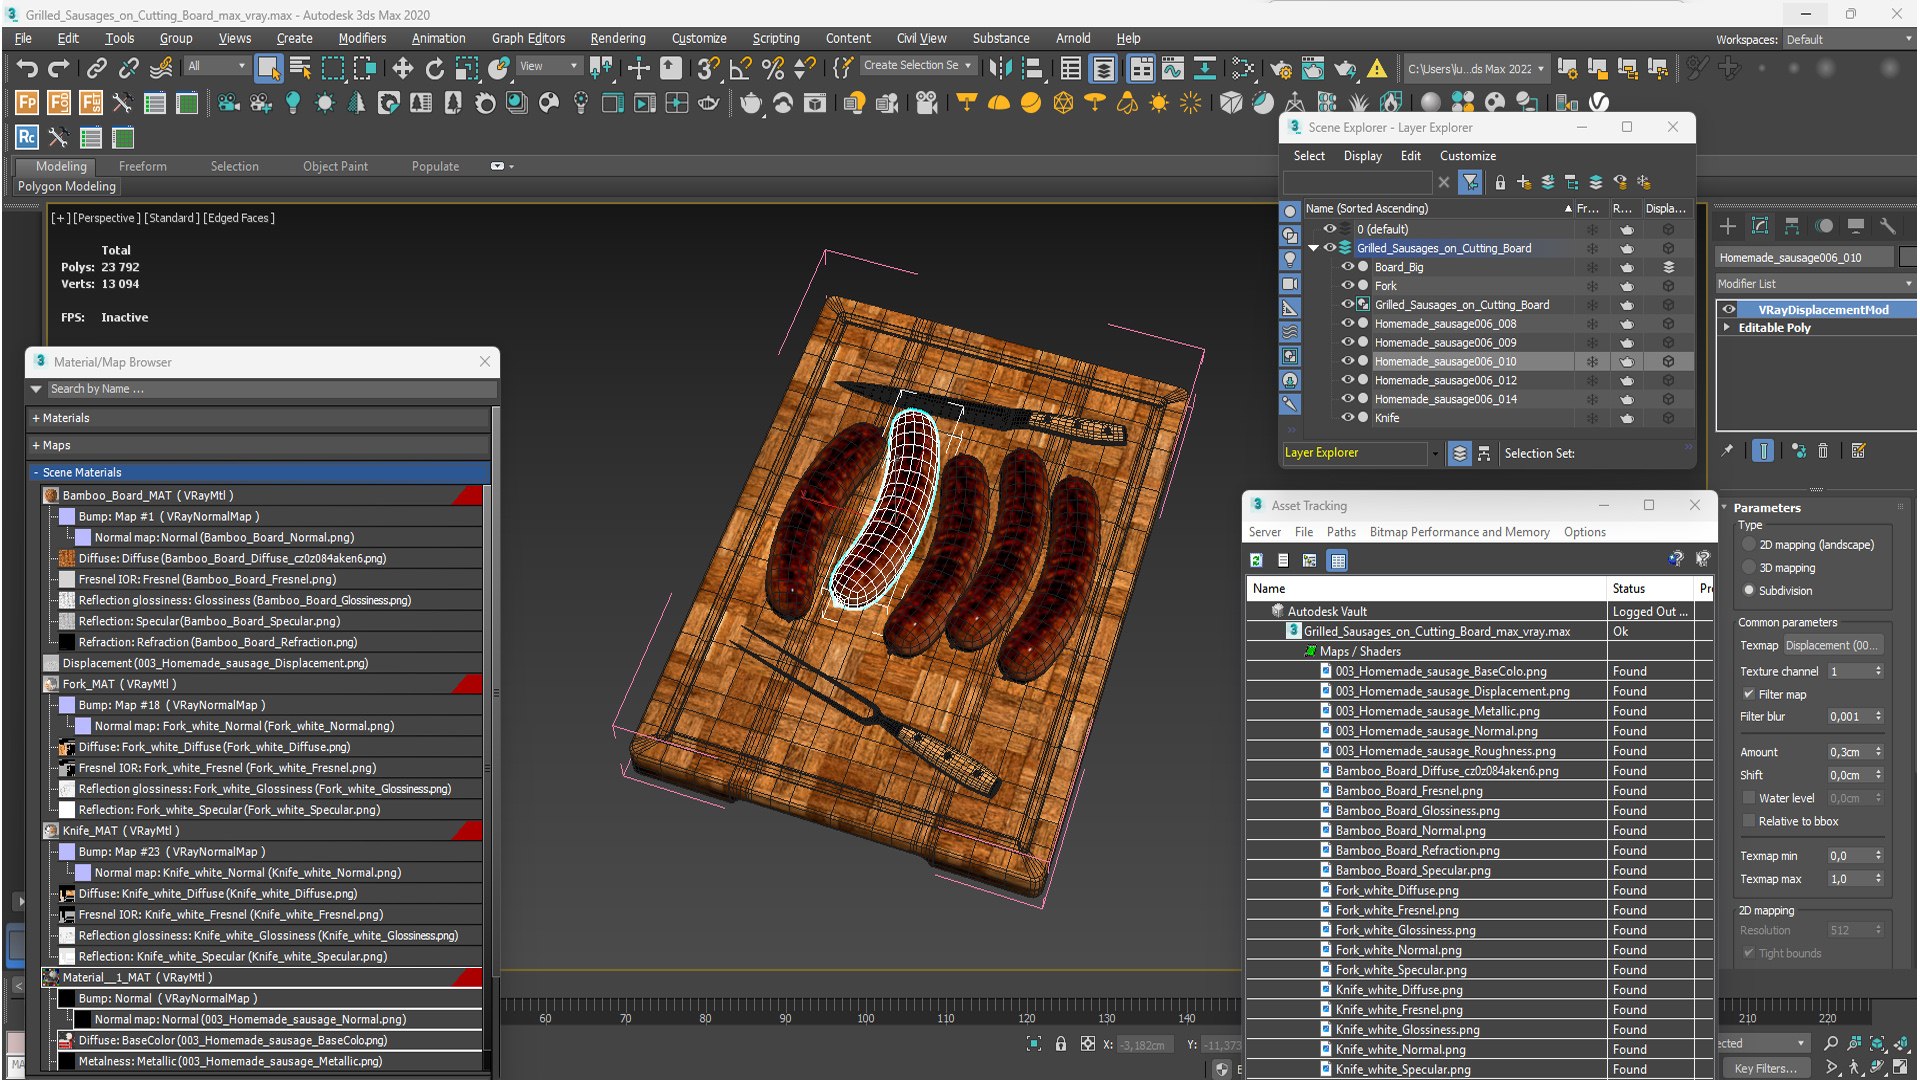The image size is (1920, 1080).
Task: Click the Displacement texmap button
Action: [x=1832, y=645]
